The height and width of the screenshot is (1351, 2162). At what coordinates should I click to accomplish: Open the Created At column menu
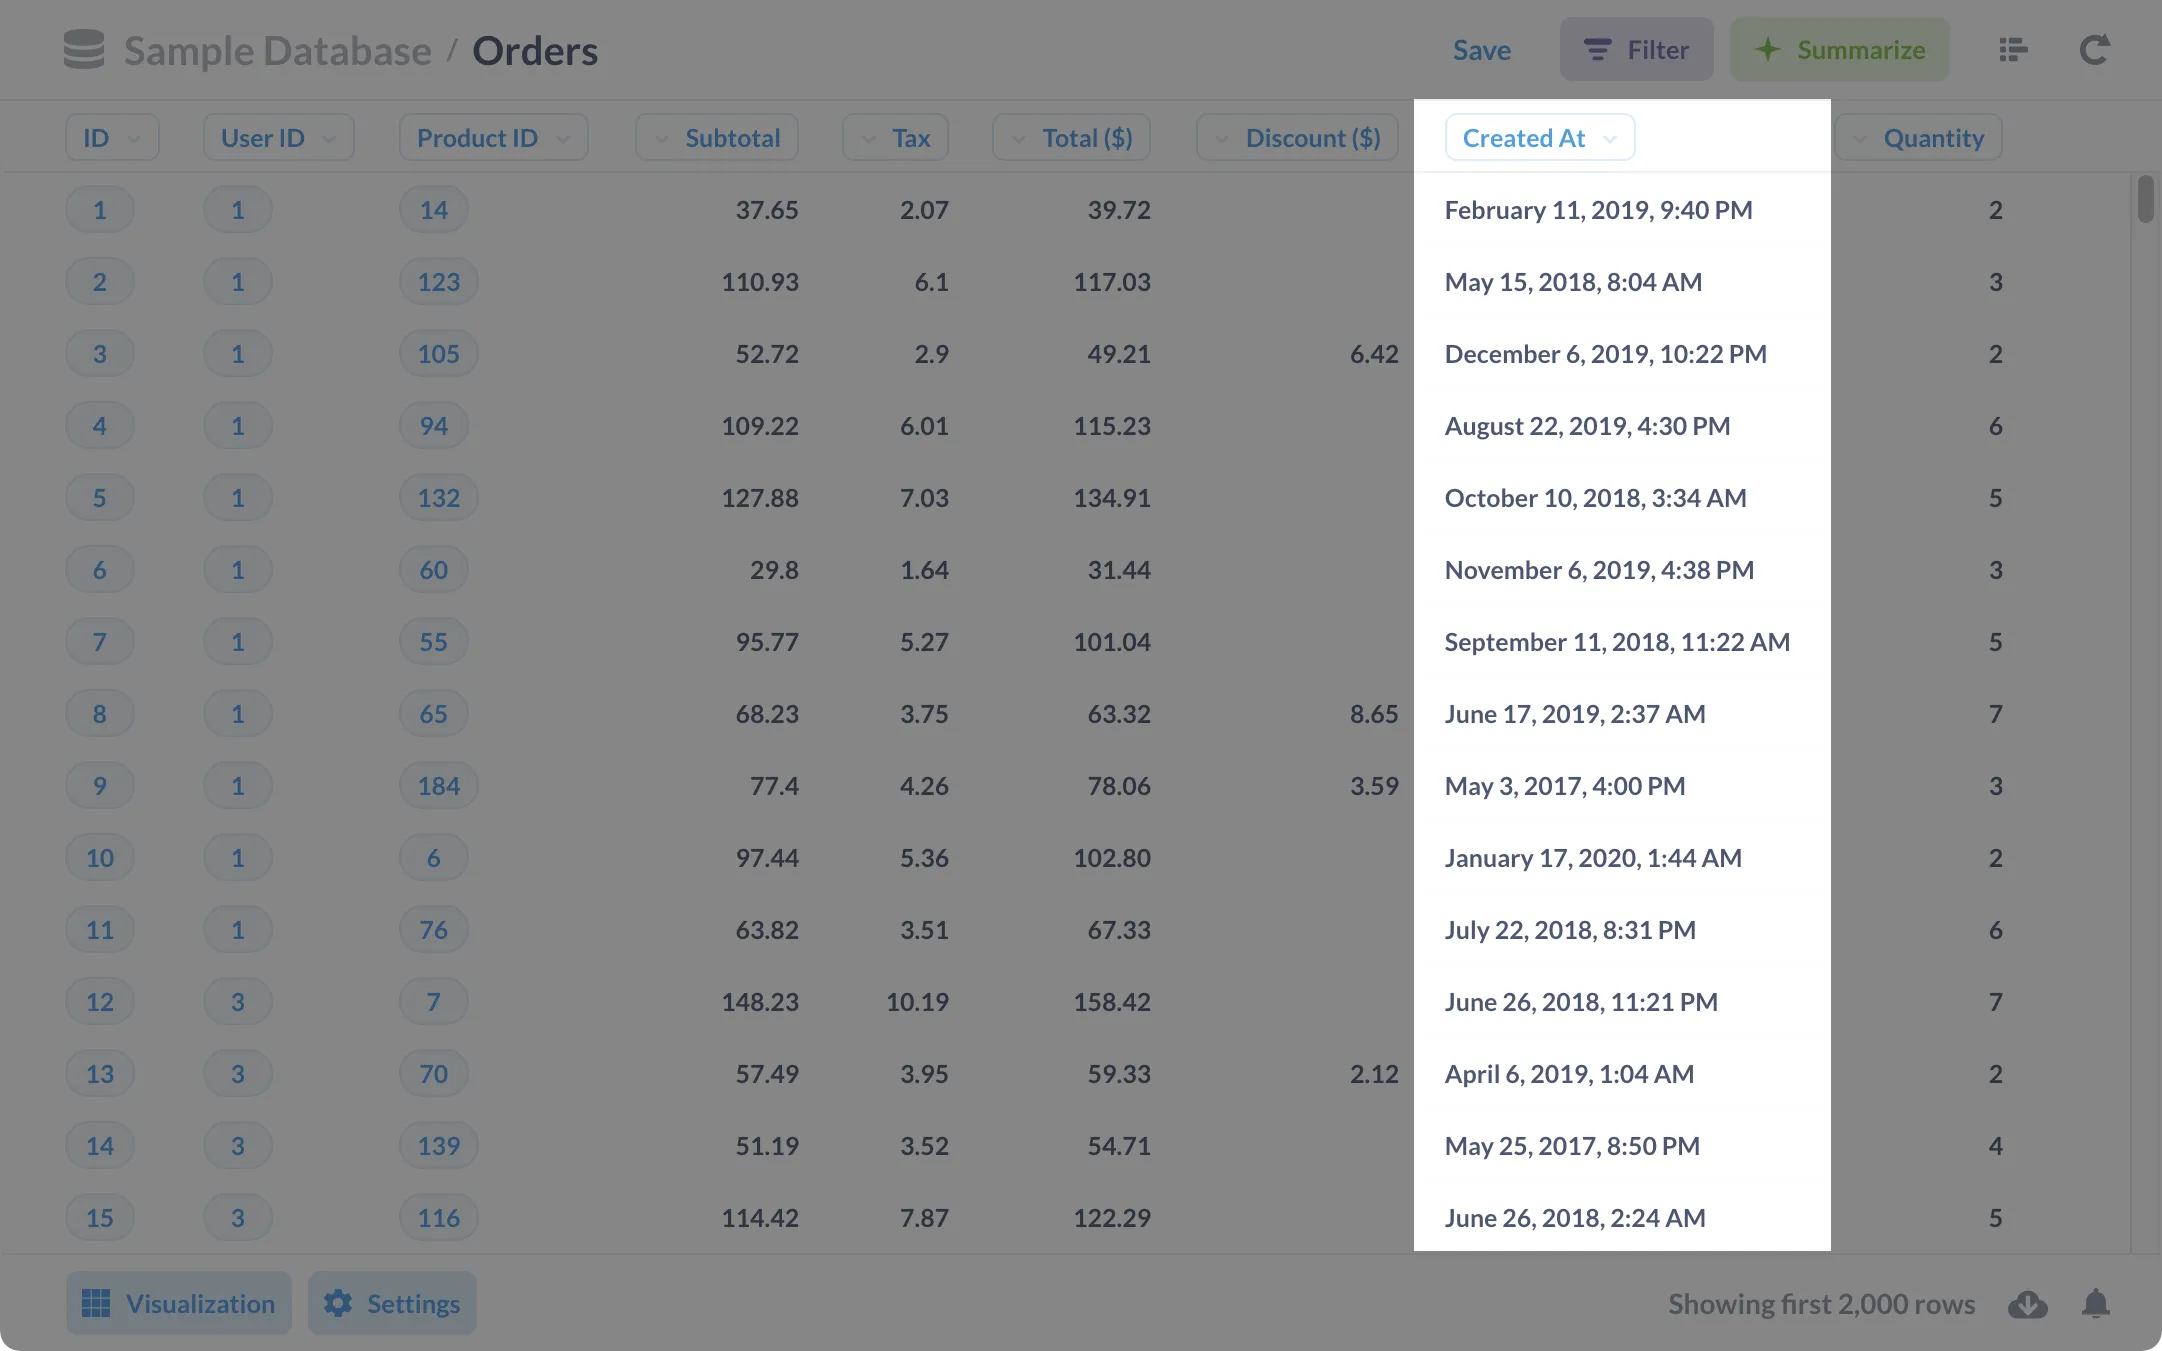(x=1539, y=137)
